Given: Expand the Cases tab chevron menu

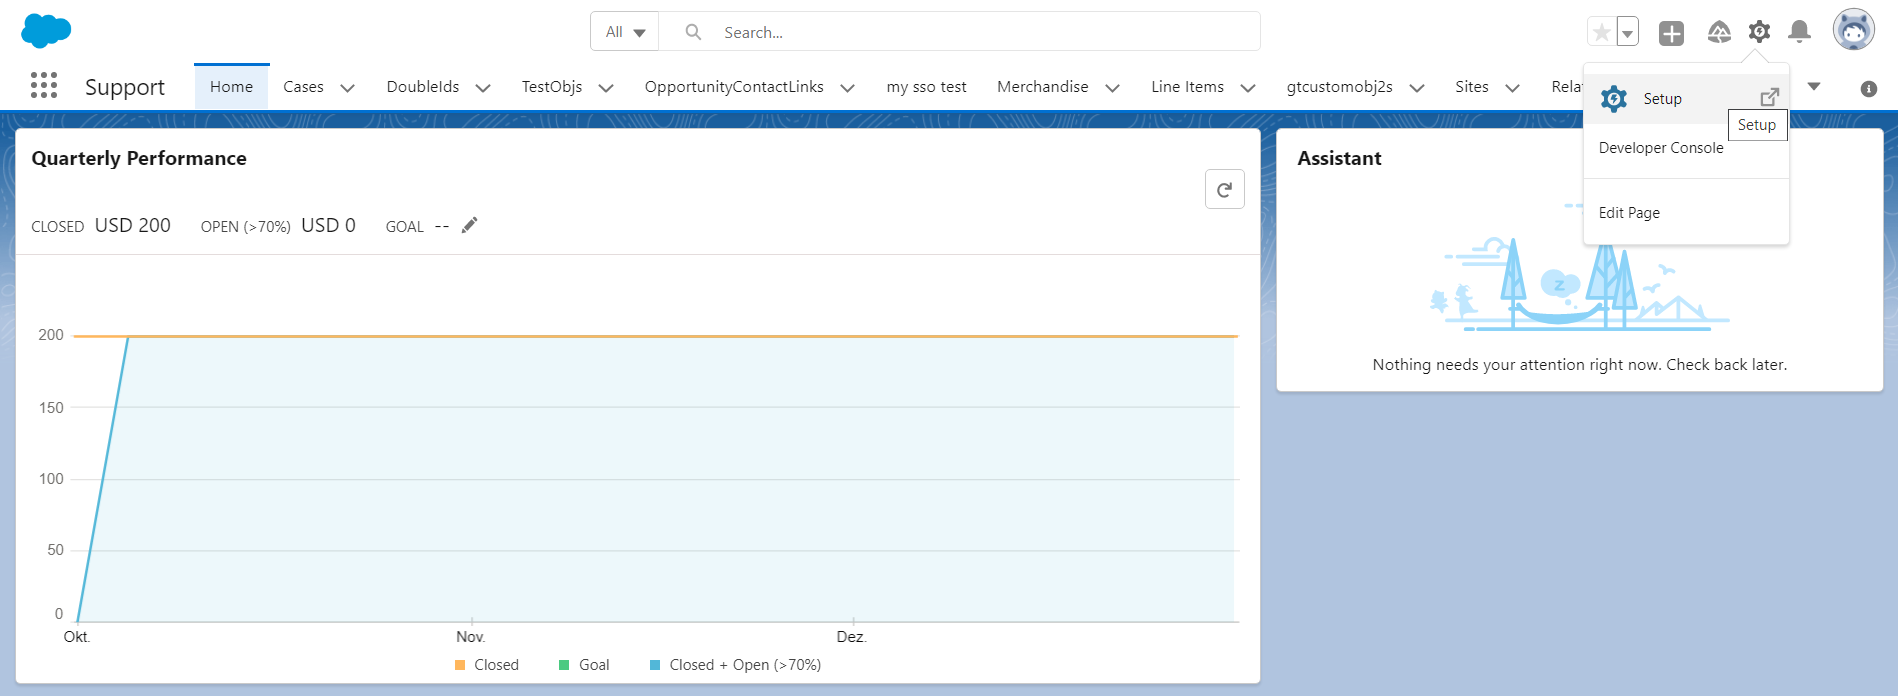Looking at the screenshot, I should point(348,88).
